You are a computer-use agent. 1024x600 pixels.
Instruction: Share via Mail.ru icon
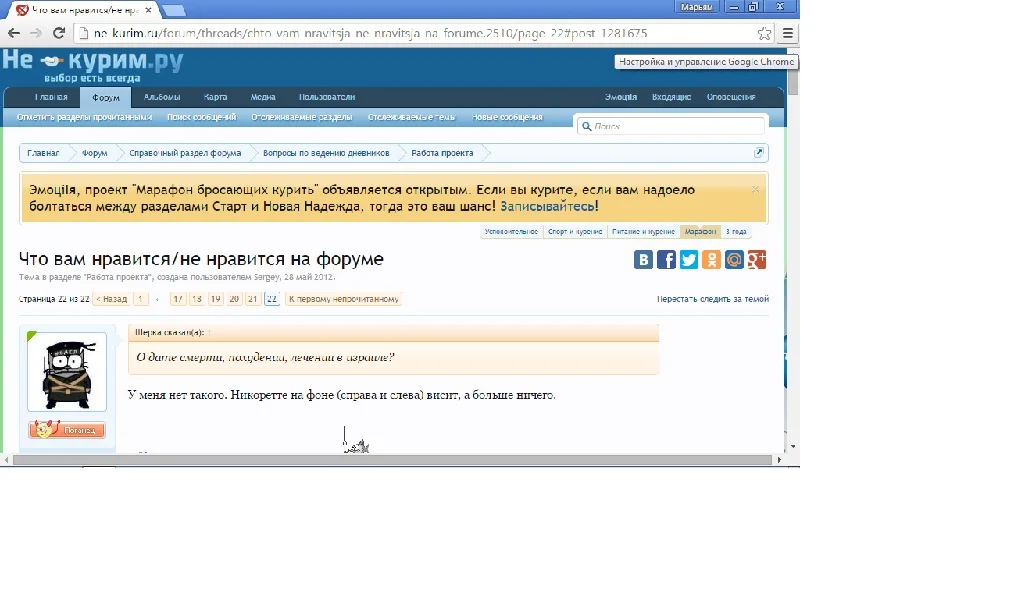(735, 260)
